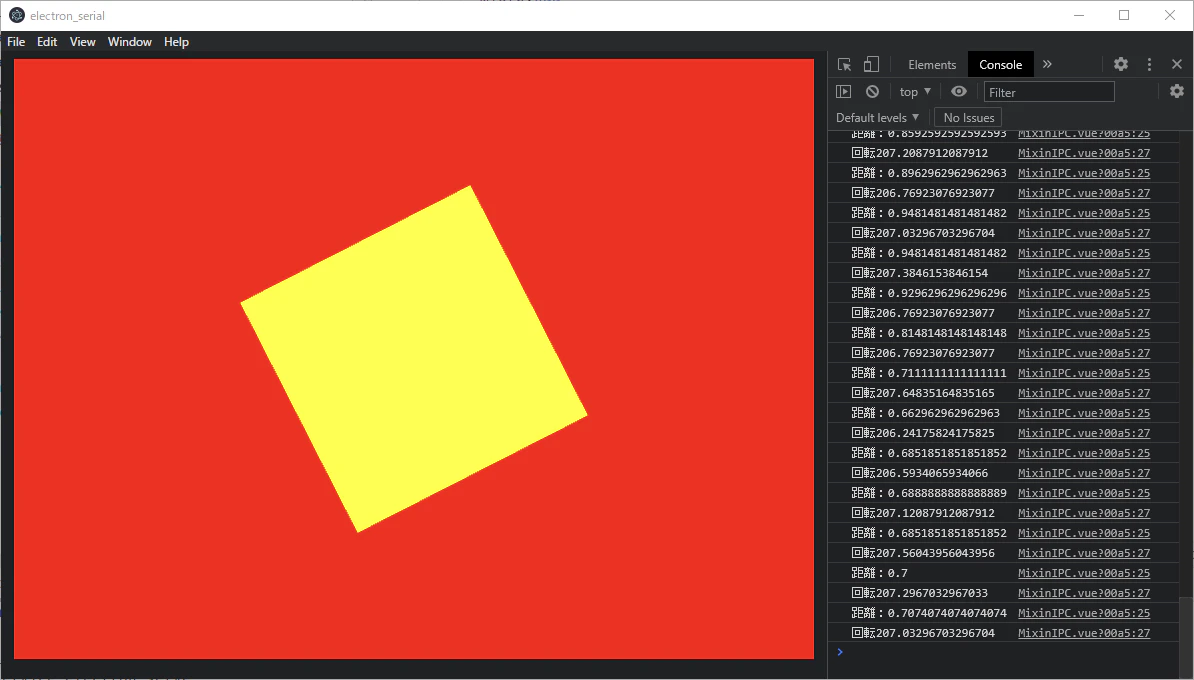Viewport: 1194px width, 680px height.
Task: Open DevTools settings gear beside Console tab
Action: pyautogui.click(x=1121, y=65)
